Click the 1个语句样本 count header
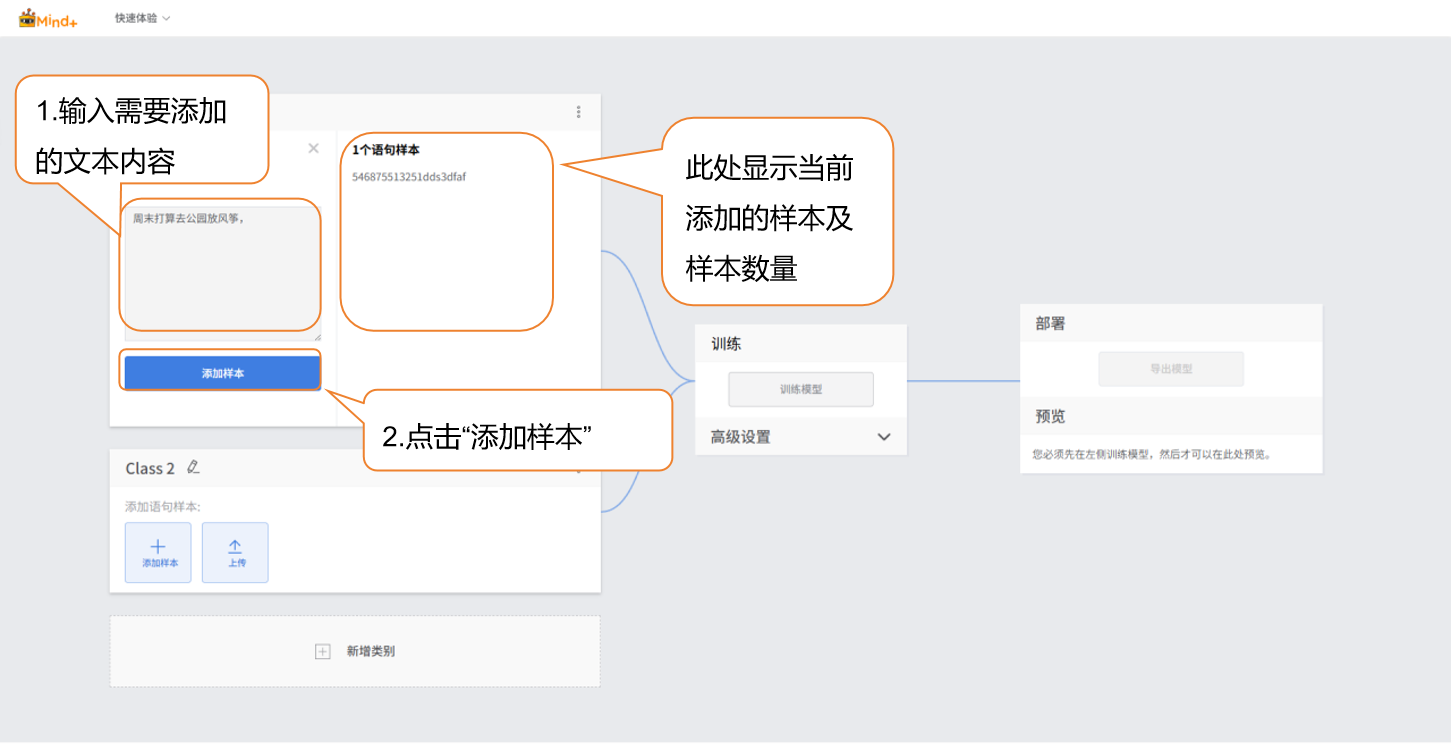Screen dimensions: 1451x750 pos(386,150)
